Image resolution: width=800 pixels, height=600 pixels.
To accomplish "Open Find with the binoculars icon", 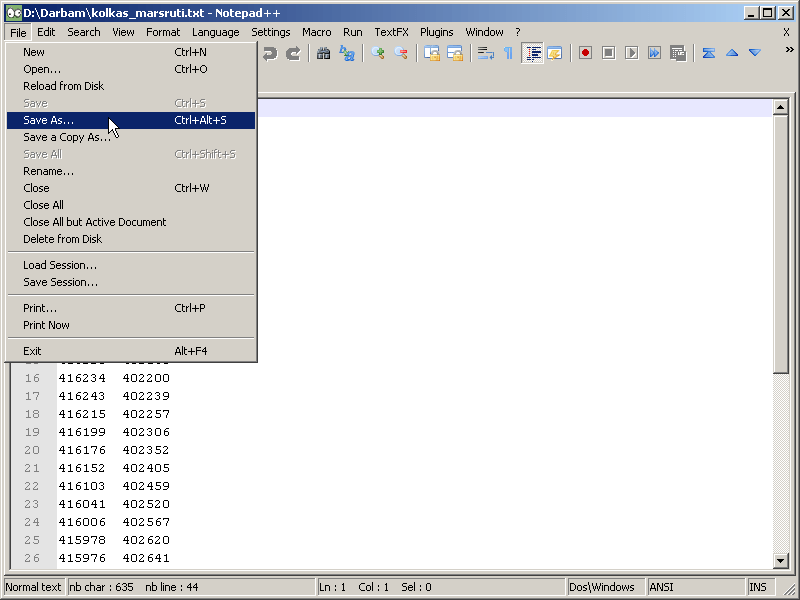I will [x=323, y=53].
